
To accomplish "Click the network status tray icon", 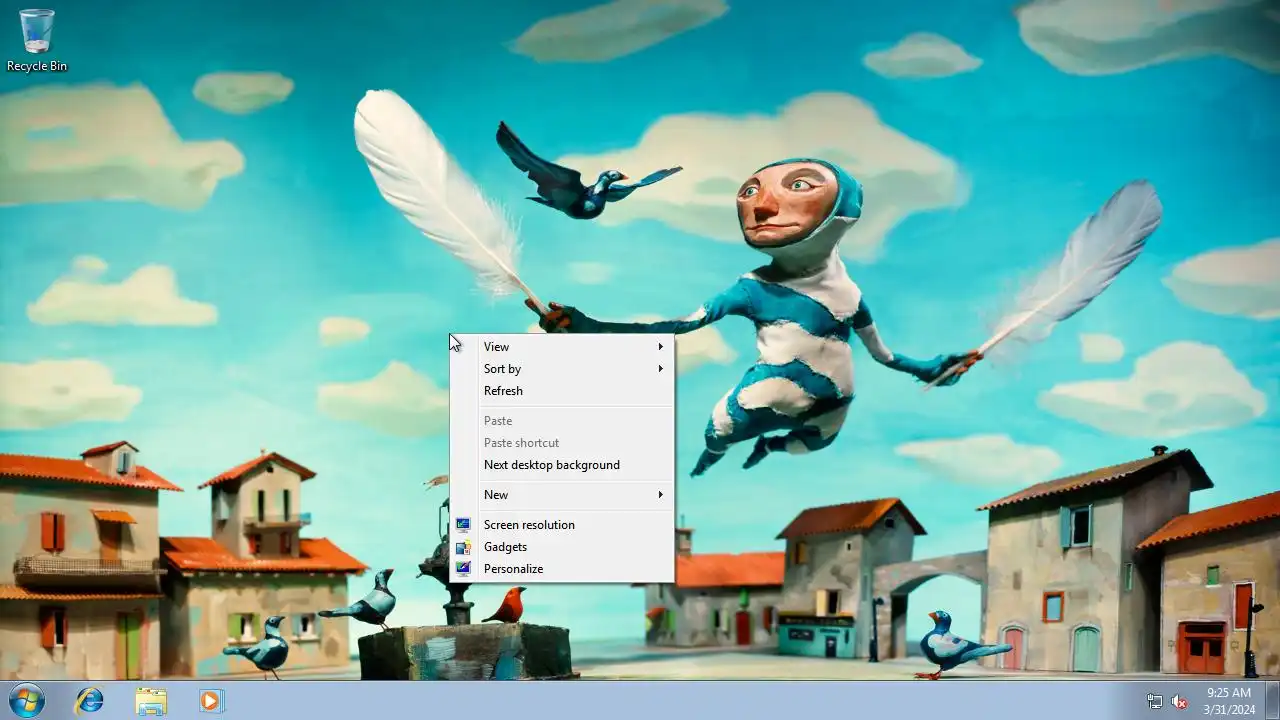I will click(1155, 701).
